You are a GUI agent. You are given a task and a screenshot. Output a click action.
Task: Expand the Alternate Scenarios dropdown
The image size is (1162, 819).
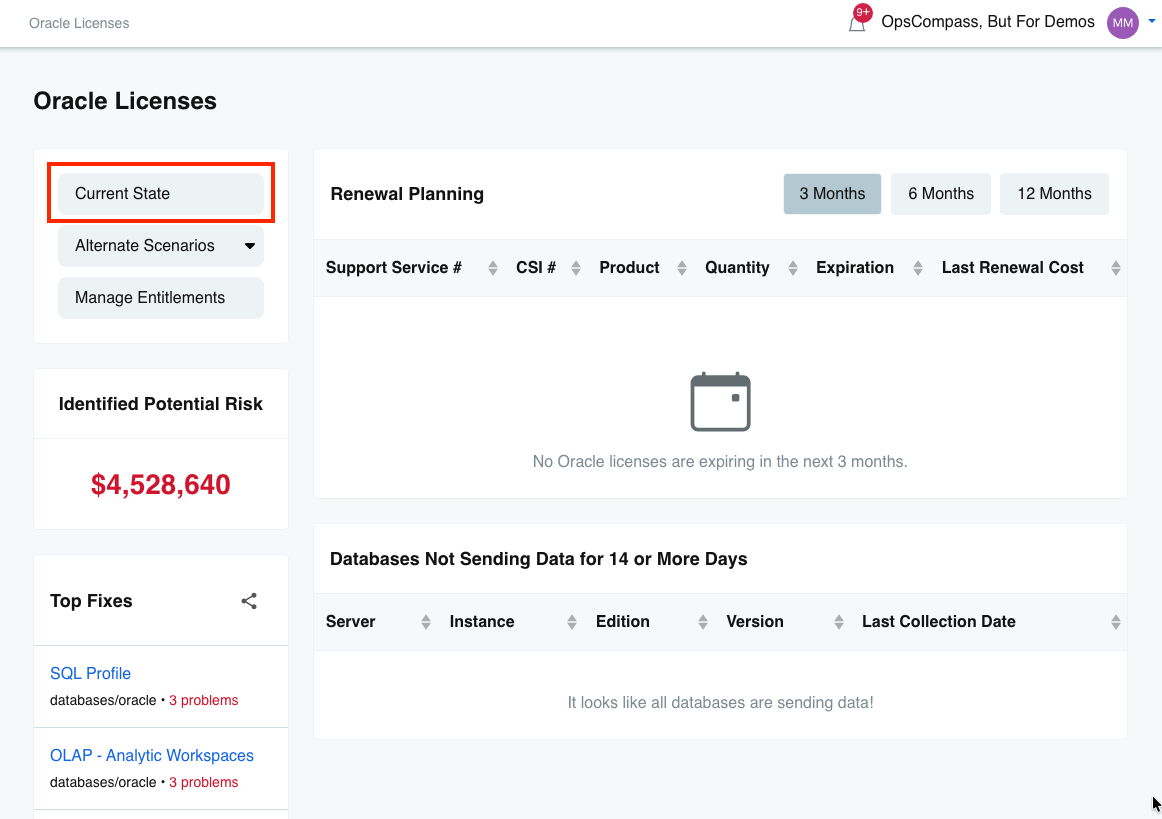click(x=161, y=246)
